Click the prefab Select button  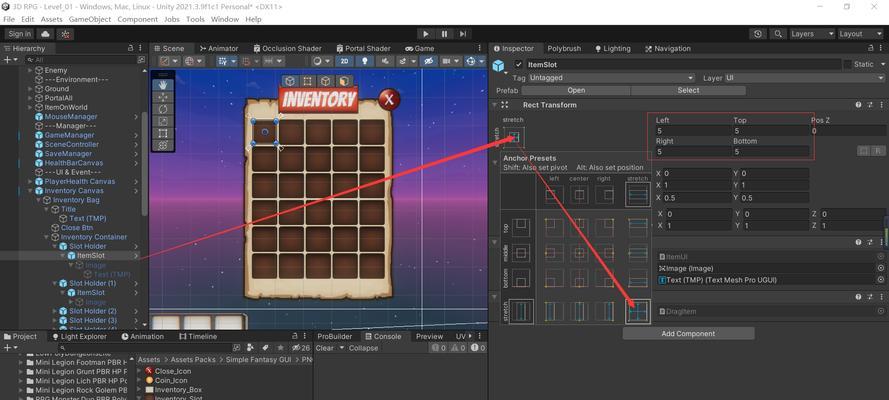(x=688, y=90)
